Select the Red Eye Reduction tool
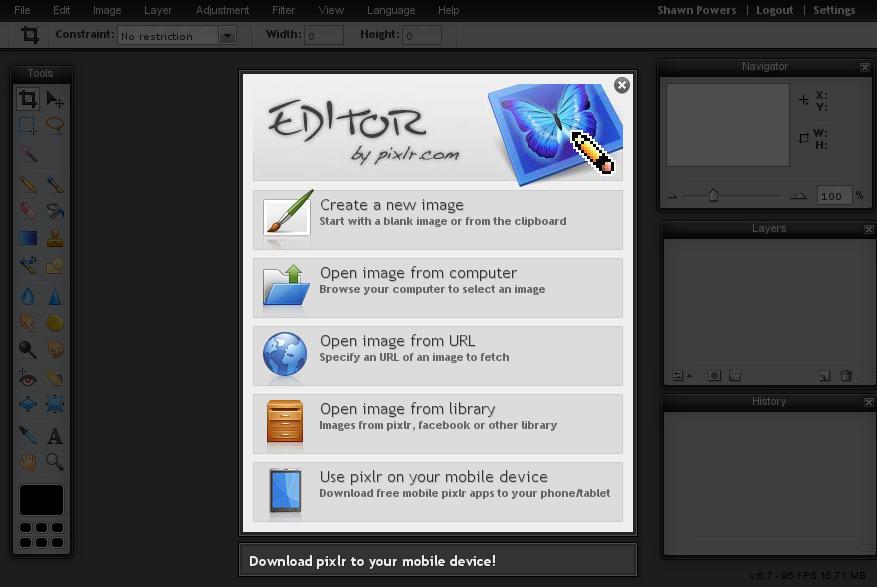Image resolution: width=877 pixels, height=587 pixels. (28, 377)
